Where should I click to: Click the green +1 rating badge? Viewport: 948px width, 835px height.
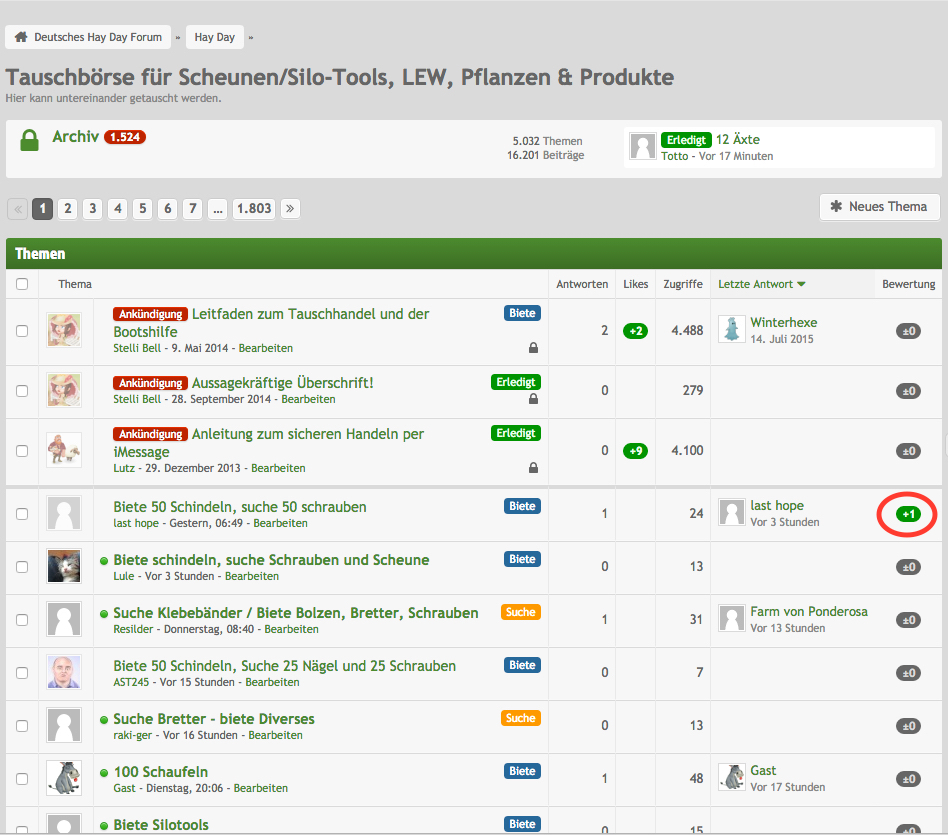[907, 514]
